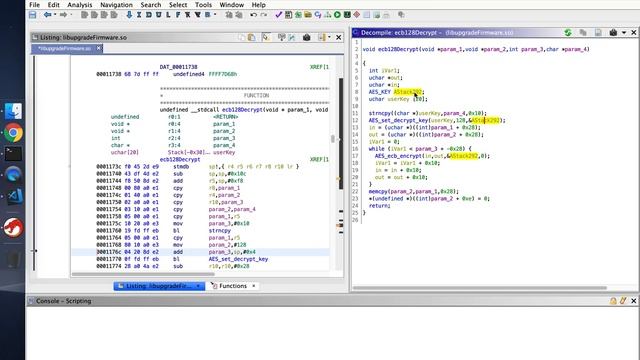Click Export icon in Decompile header
This screenshot has width=640, height=360.
click(x=598, y=32)
